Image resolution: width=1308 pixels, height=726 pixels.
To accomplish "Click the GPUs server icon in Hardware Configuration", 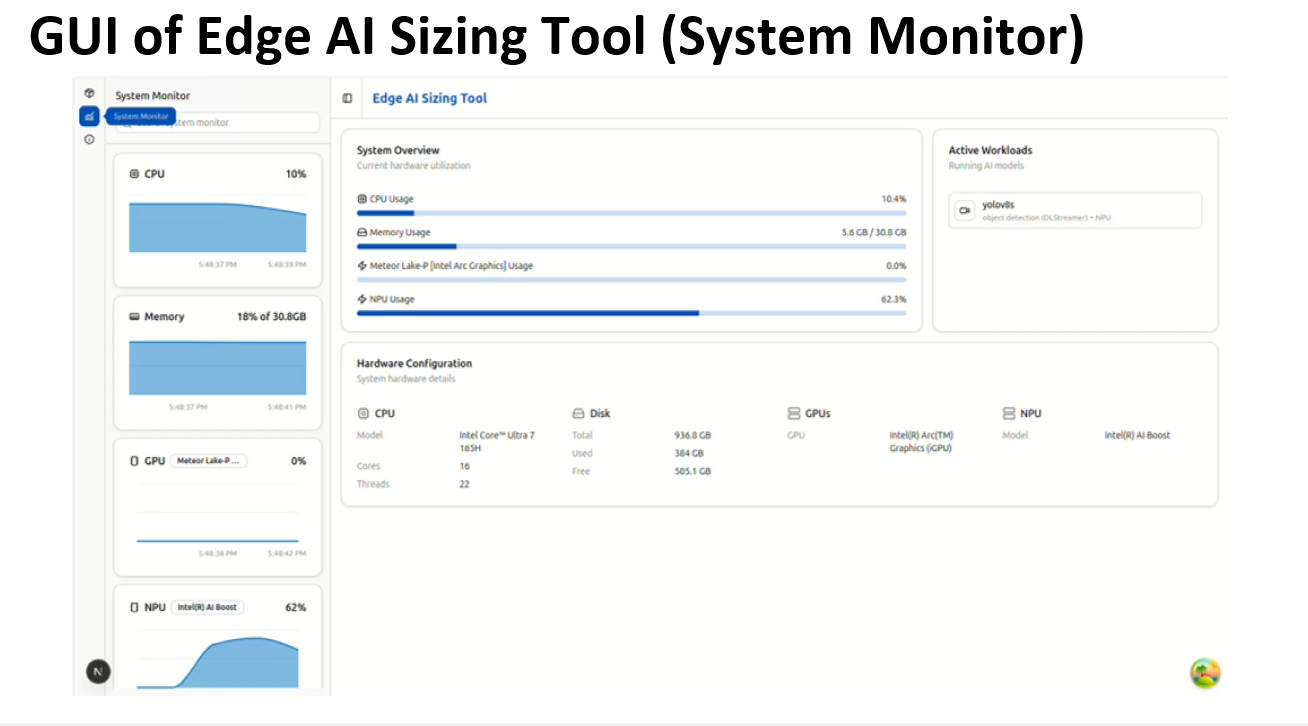I will [794, 414].
